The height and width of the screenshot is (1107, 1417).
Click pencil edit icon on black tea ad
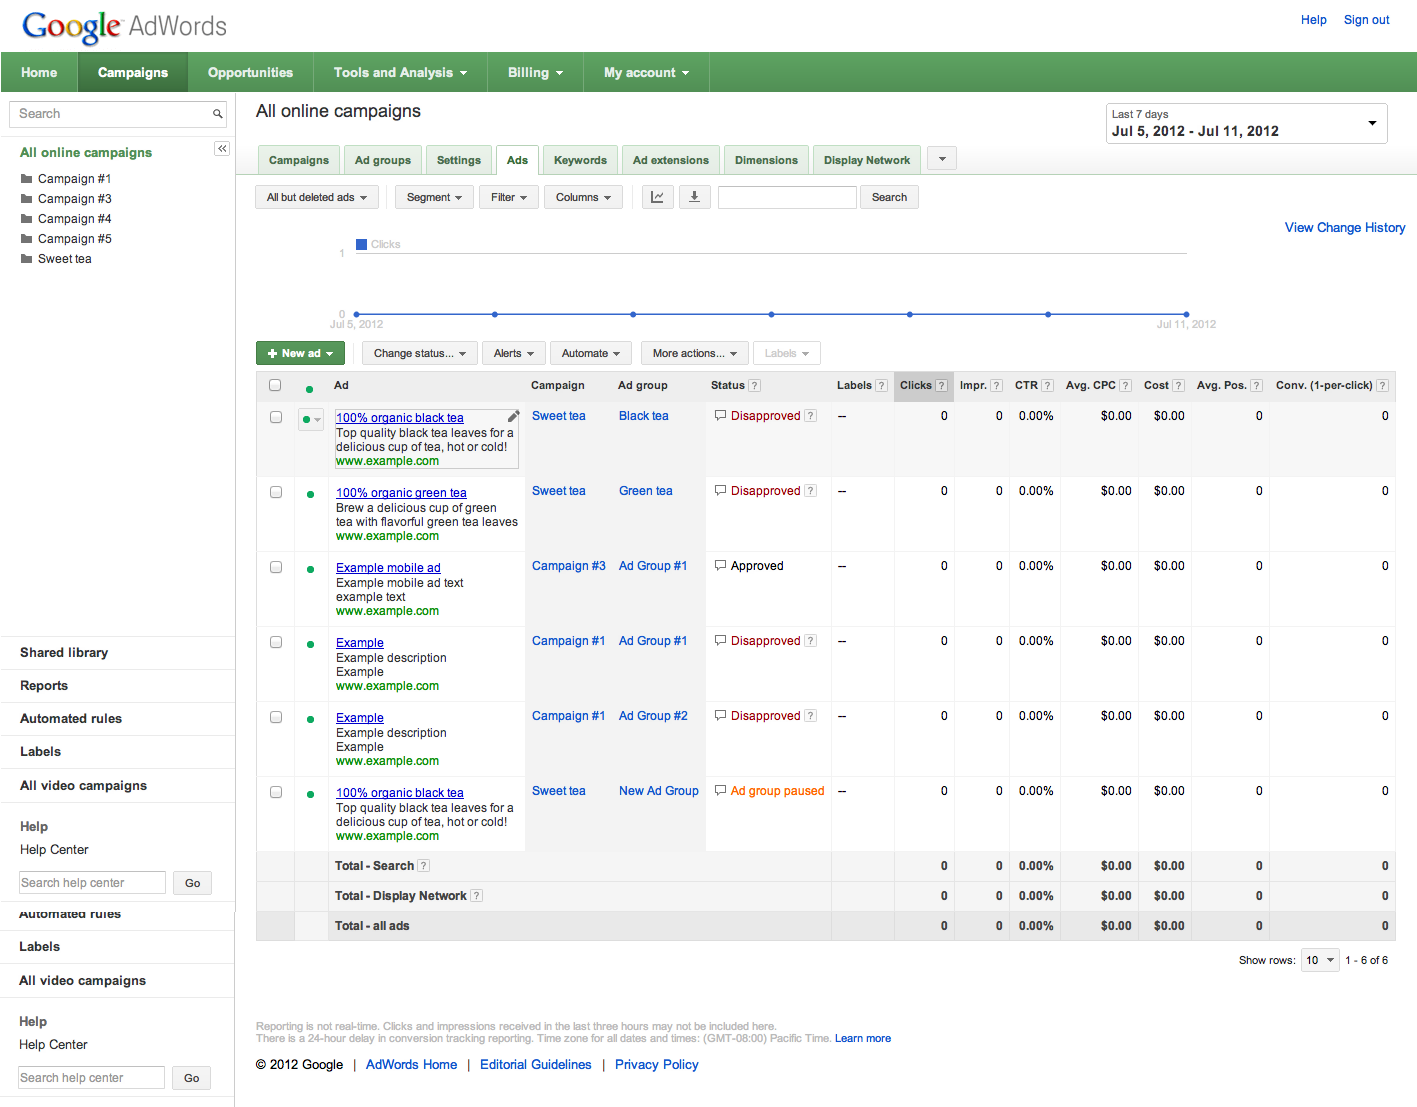[x=513, y=416]
